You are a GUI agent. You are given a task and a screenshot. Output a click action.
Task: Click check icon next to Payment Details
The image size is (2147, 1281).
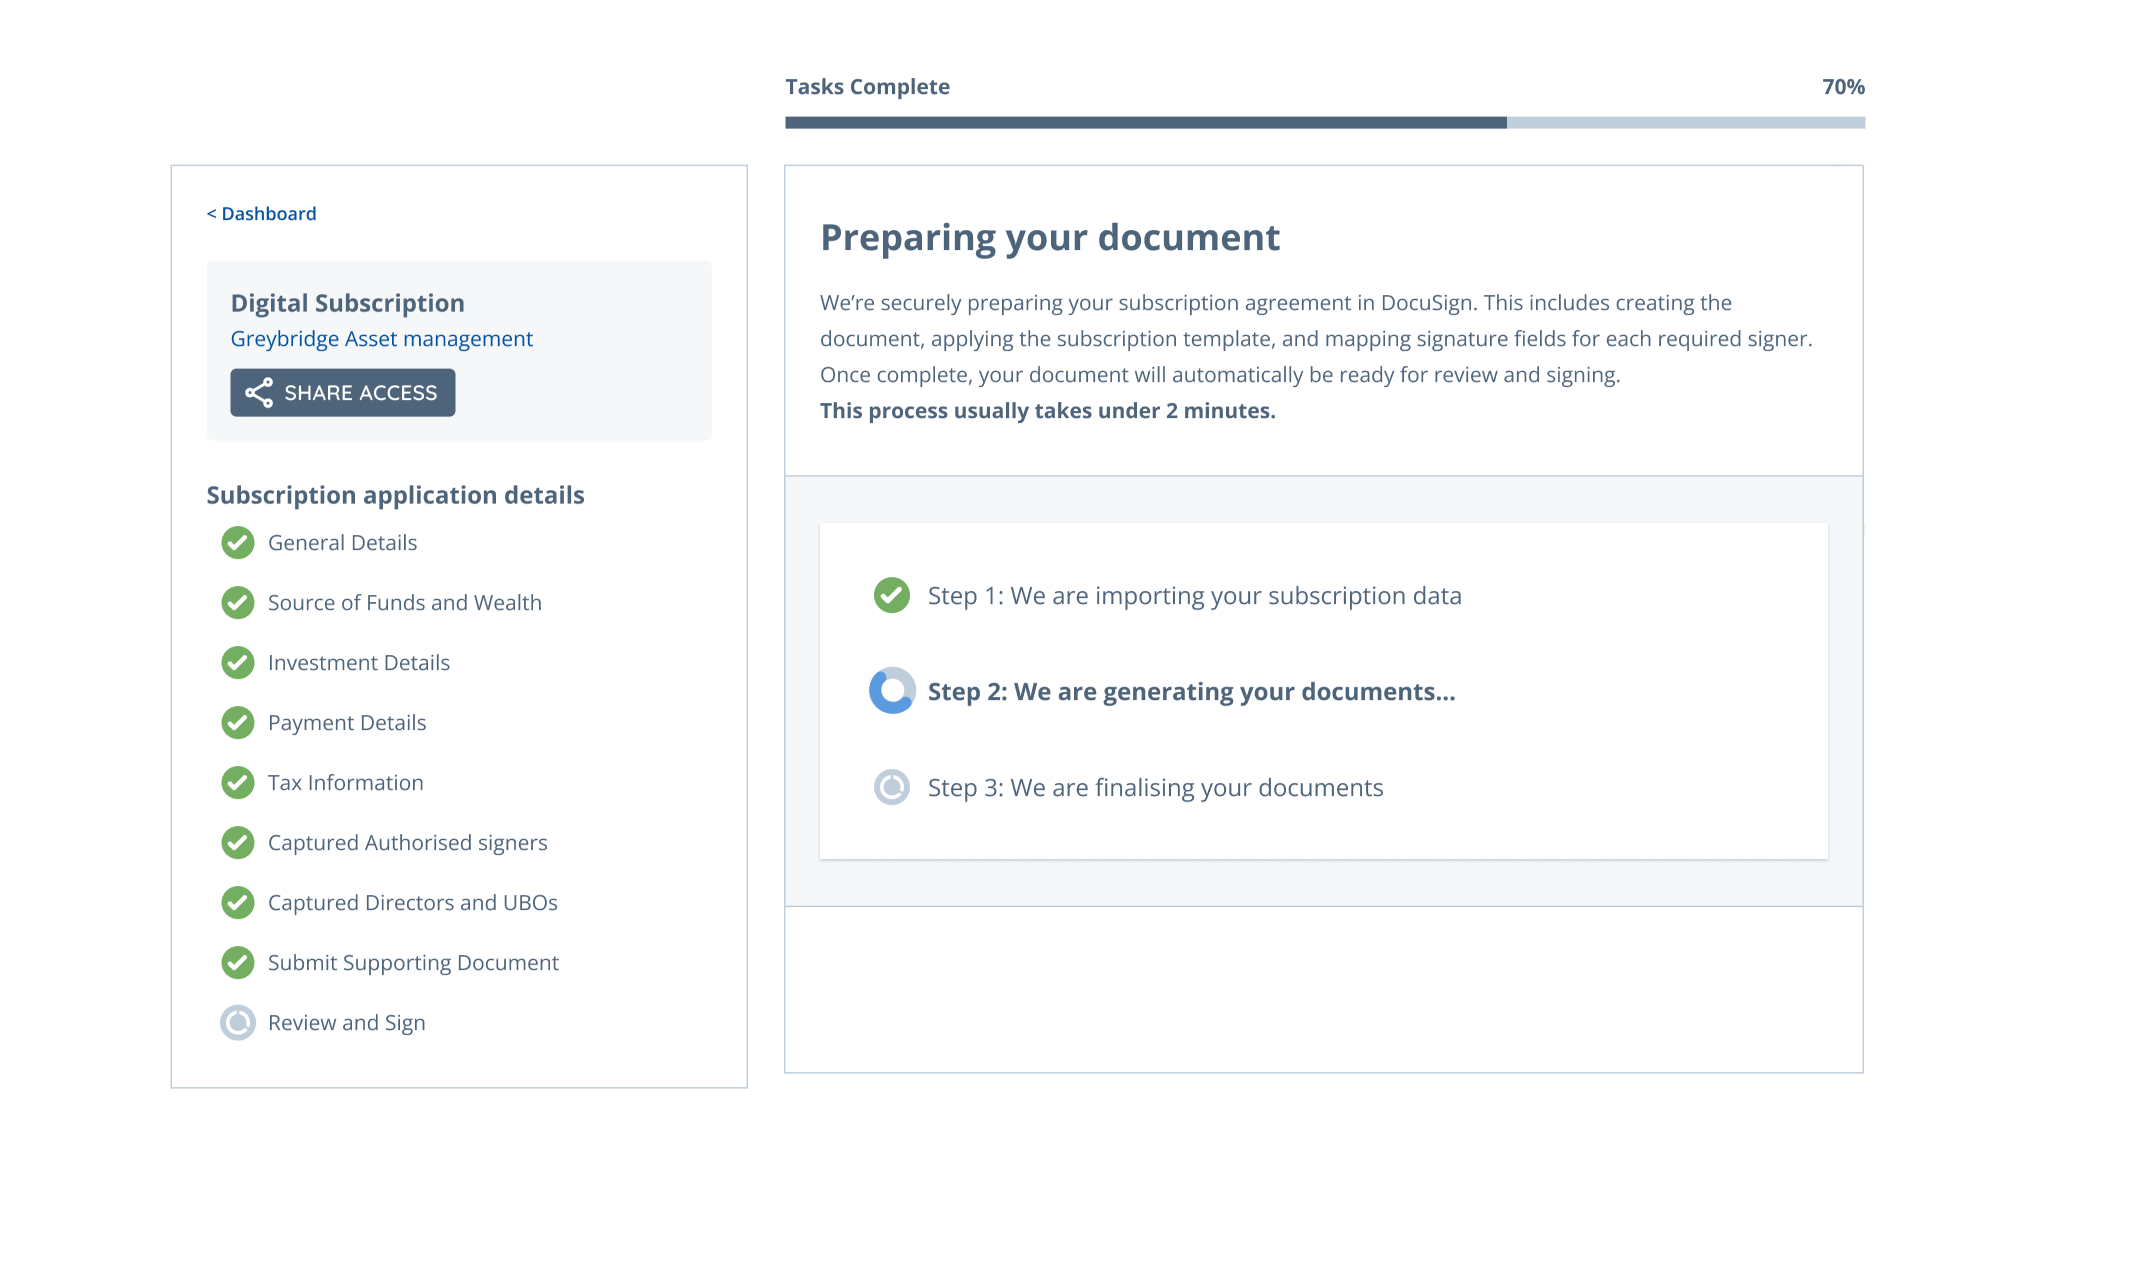pyautogui.click(x=238, y=723)
